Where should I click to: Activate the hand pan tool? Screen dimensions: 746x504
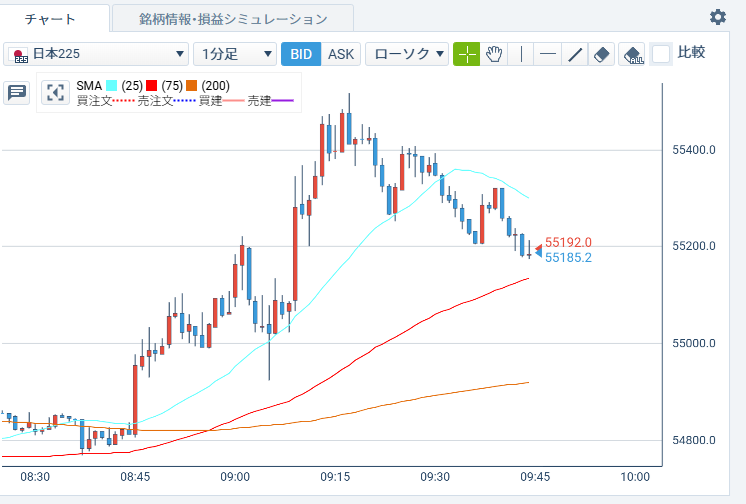tap(494, 54)
